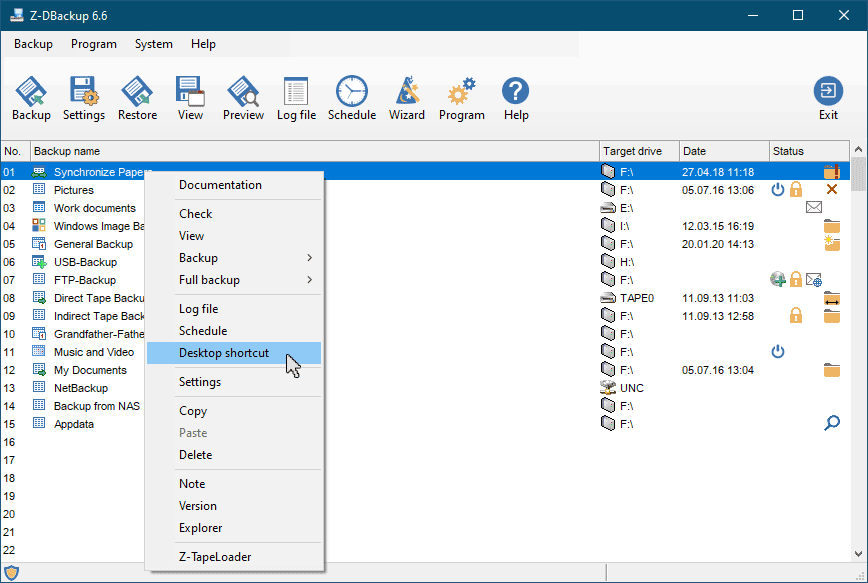
Task: Open the Program menu in menu bar
Action: [x=94, y=44]
